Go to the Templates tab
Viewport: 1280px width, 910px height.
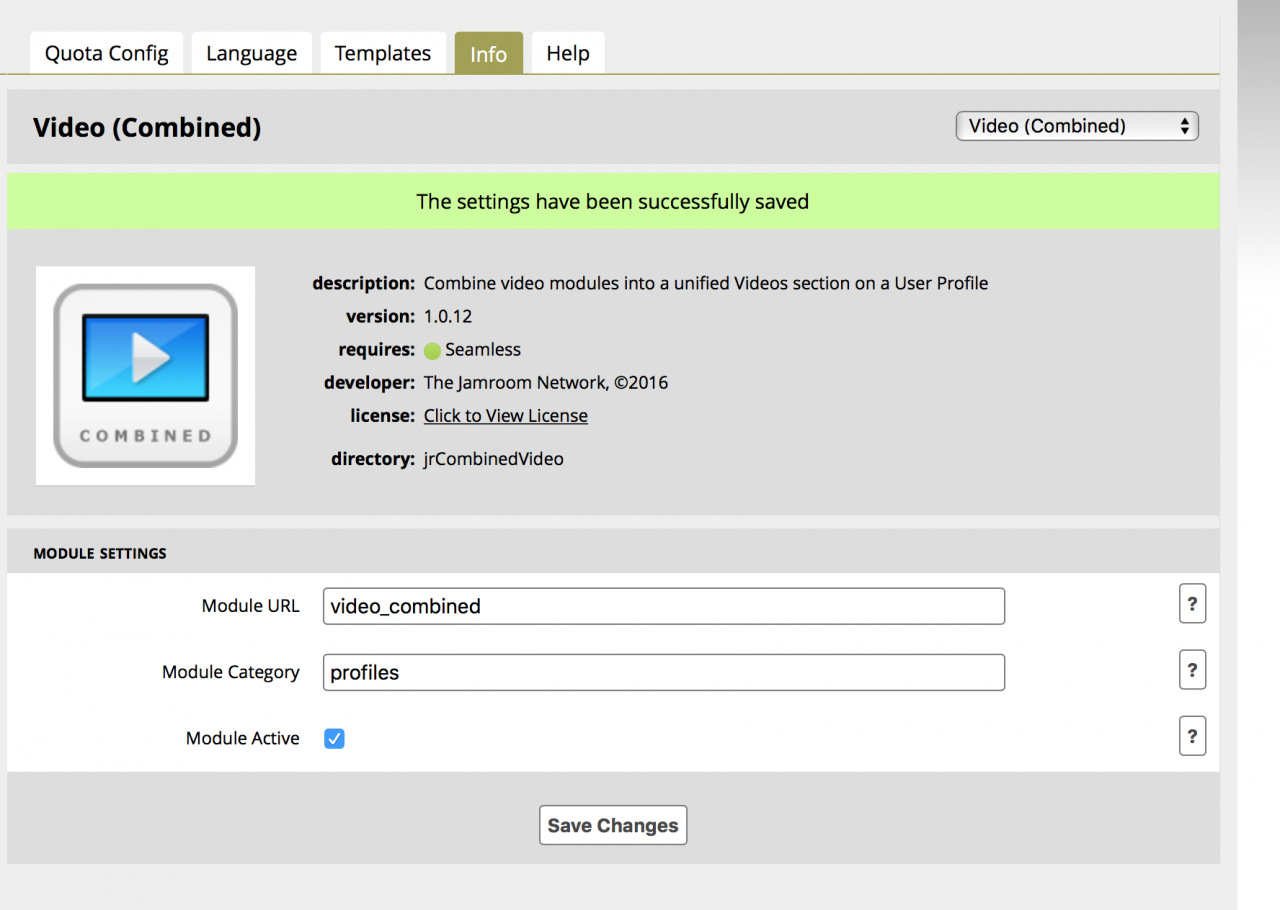382,53
